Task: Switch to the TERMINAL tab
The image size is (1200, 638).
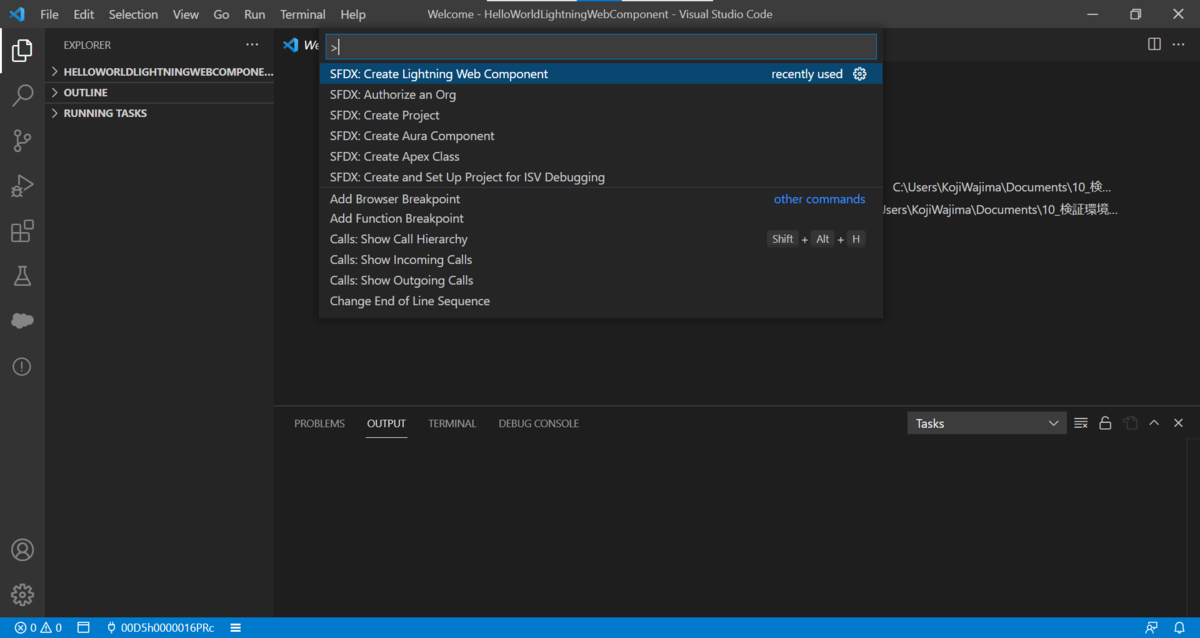Action: 452,423
